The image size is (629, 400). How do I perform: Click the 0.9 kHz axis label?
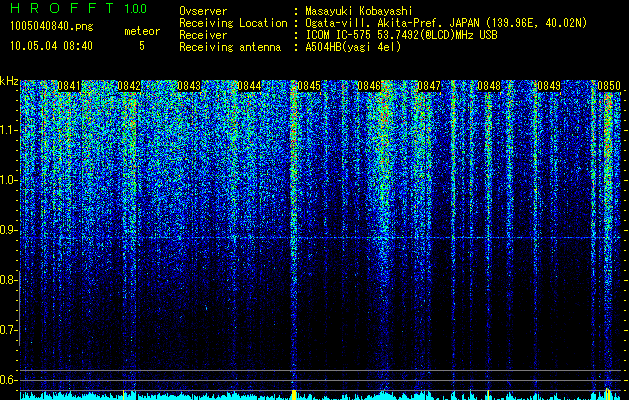pyautogui.click(x=8, y=230)
